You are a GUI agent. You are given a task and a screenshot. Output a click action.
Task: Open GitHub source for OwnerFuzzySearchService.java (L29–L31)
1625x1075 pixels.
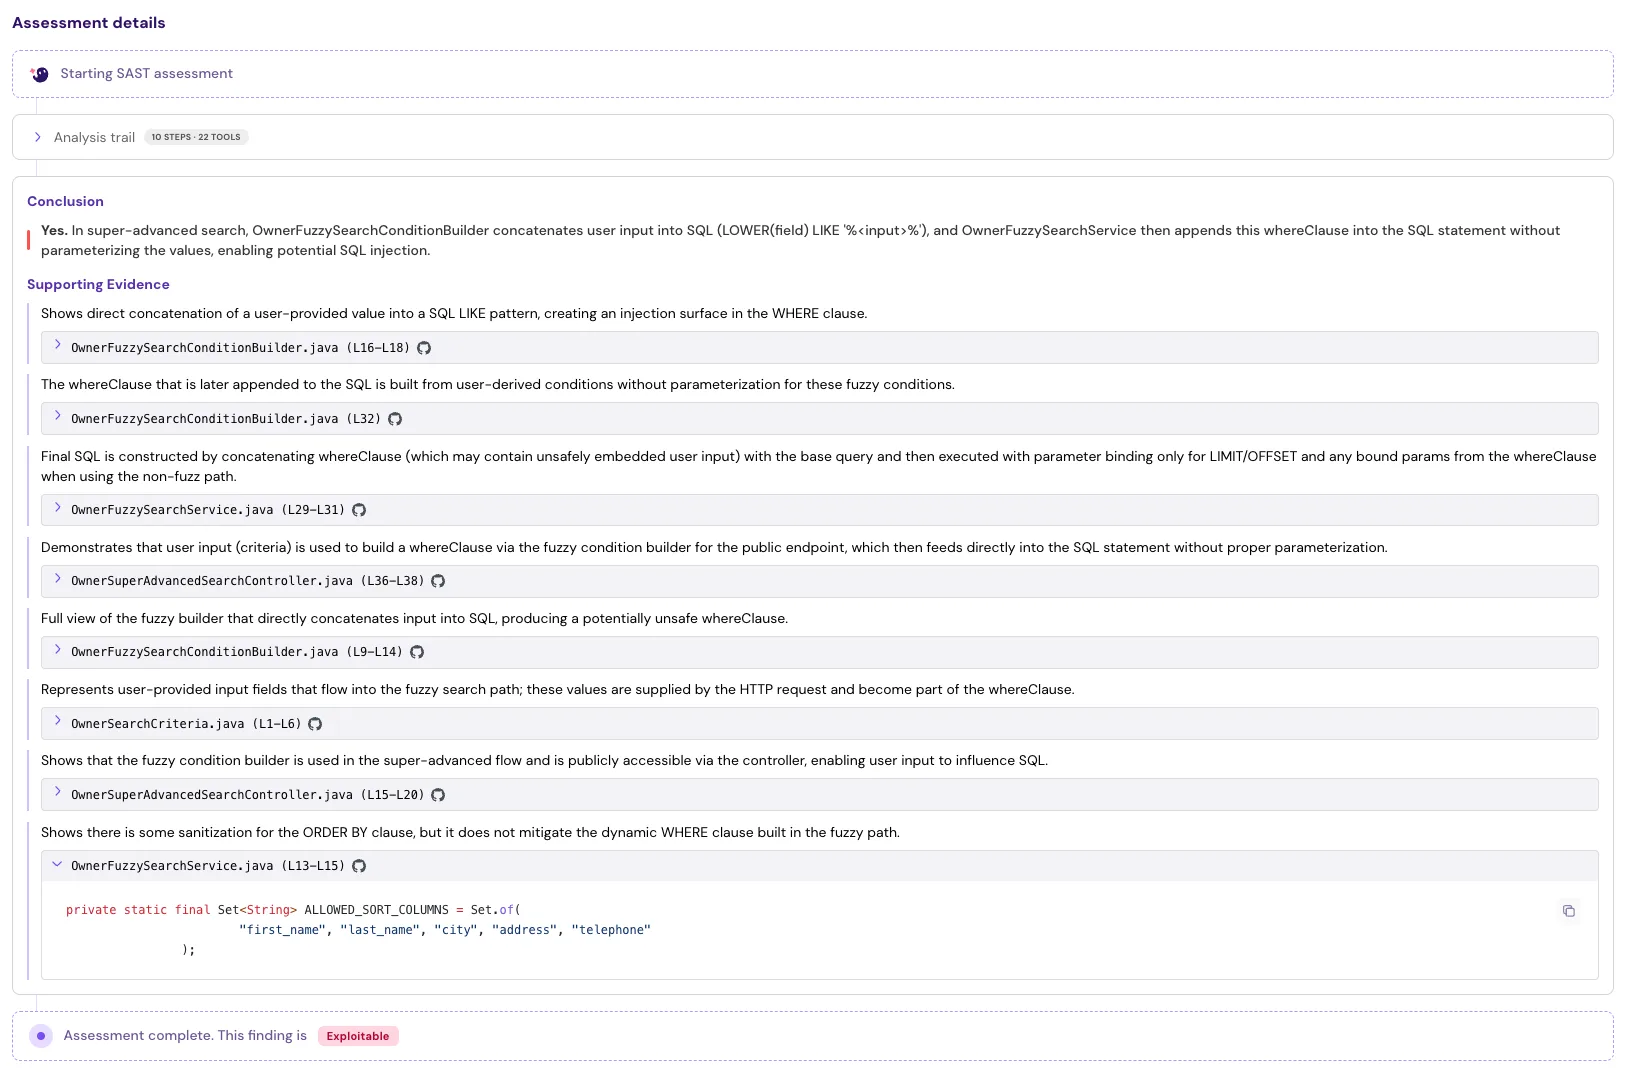(x=360, y=510)
